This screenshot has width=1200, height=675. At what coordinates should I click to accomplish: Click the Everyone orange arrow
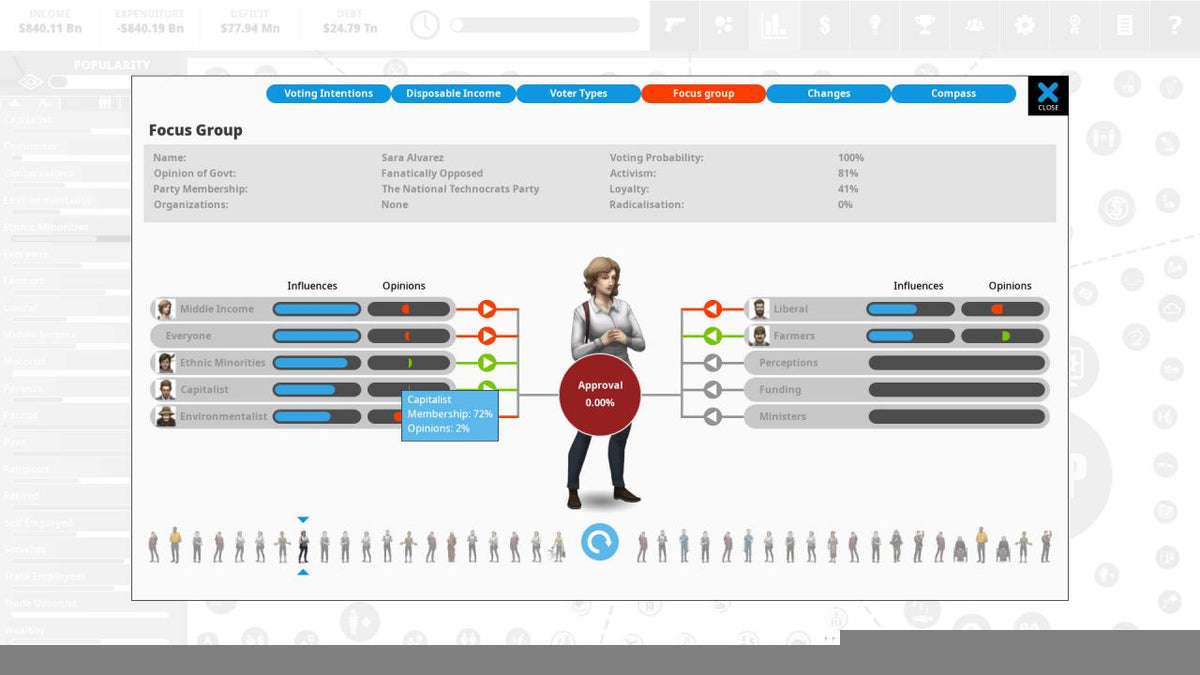pyautogui.click(x=487, y=336)
